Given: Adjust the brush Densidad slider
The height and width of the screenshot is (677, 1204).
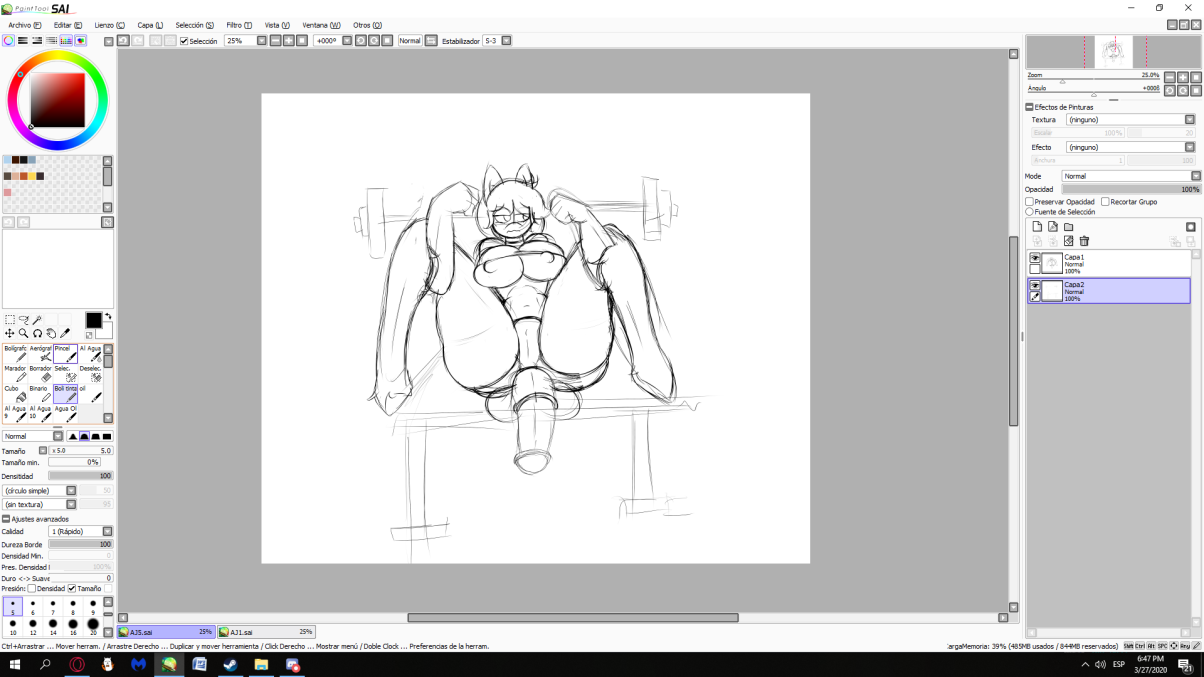Looking at the screenshot, I should pyautogui.click(x=81, y=477).
